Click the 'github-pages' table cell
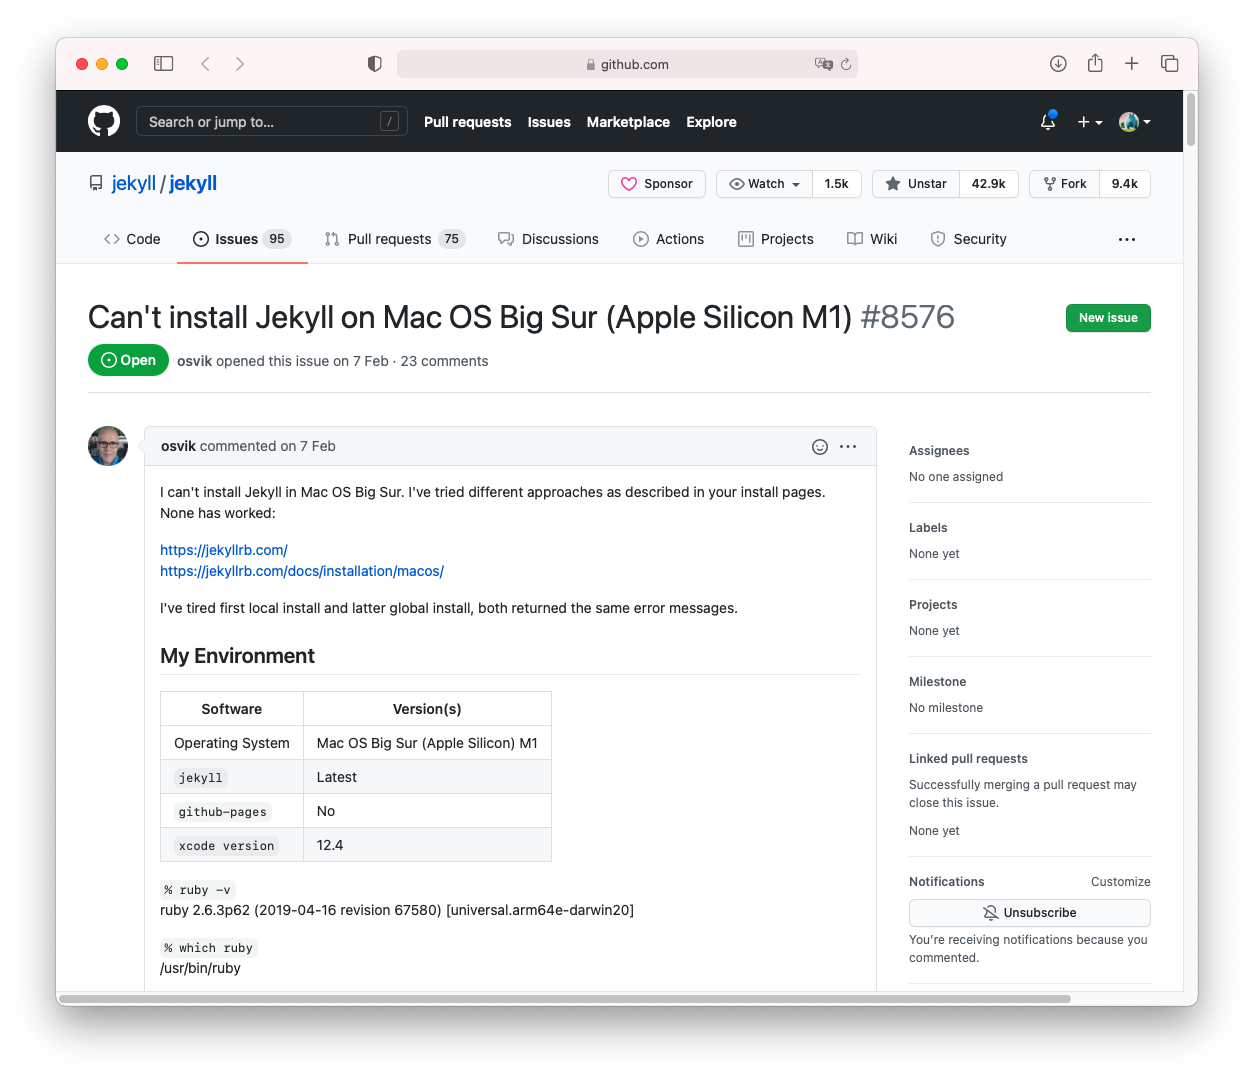 pyautogui.click(x=232, y=811)
